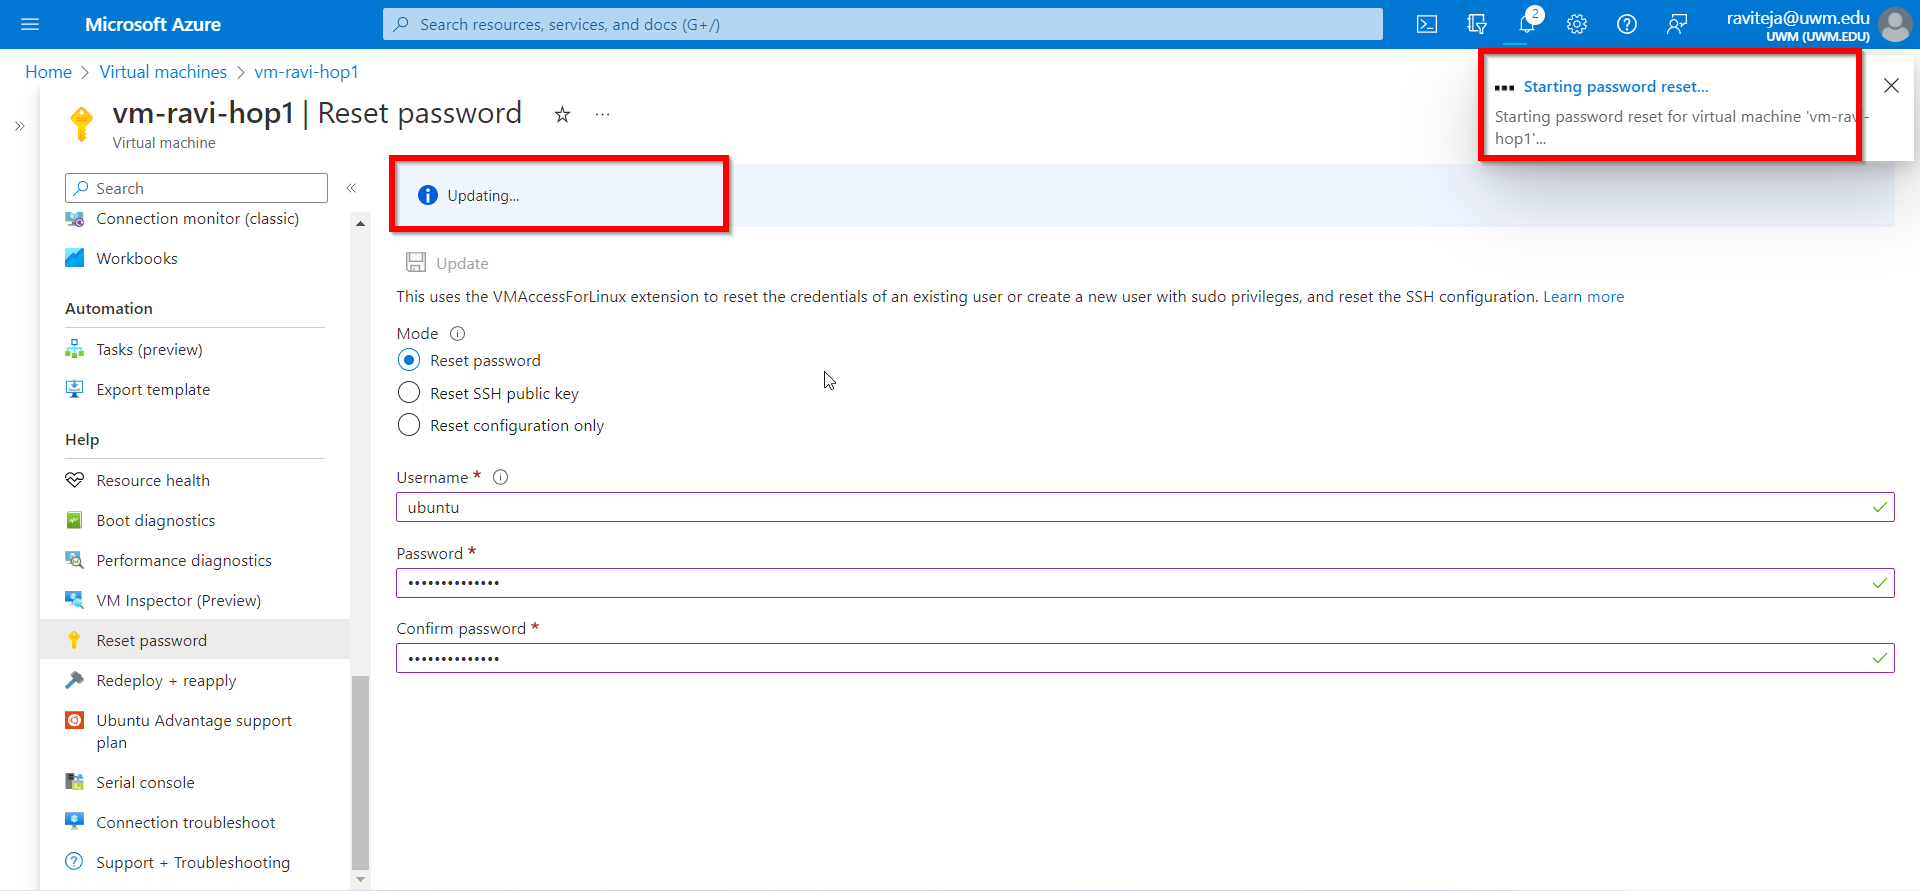Click the Confirm password input field
Viewport: 1920px width, 891px height.
(x=1145, y=658)
